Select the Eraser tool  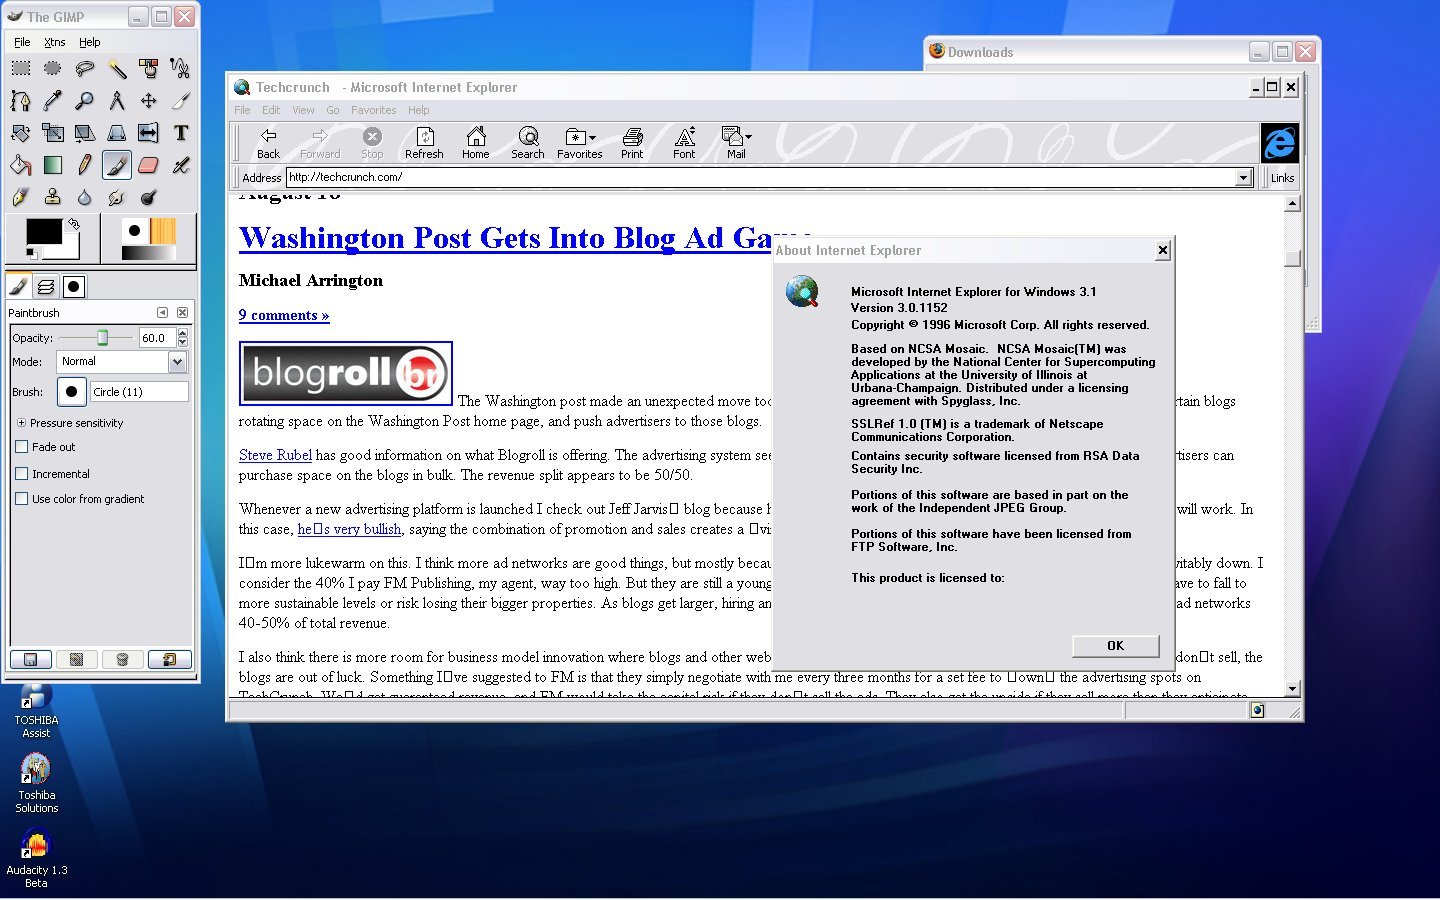click(149, 165)
